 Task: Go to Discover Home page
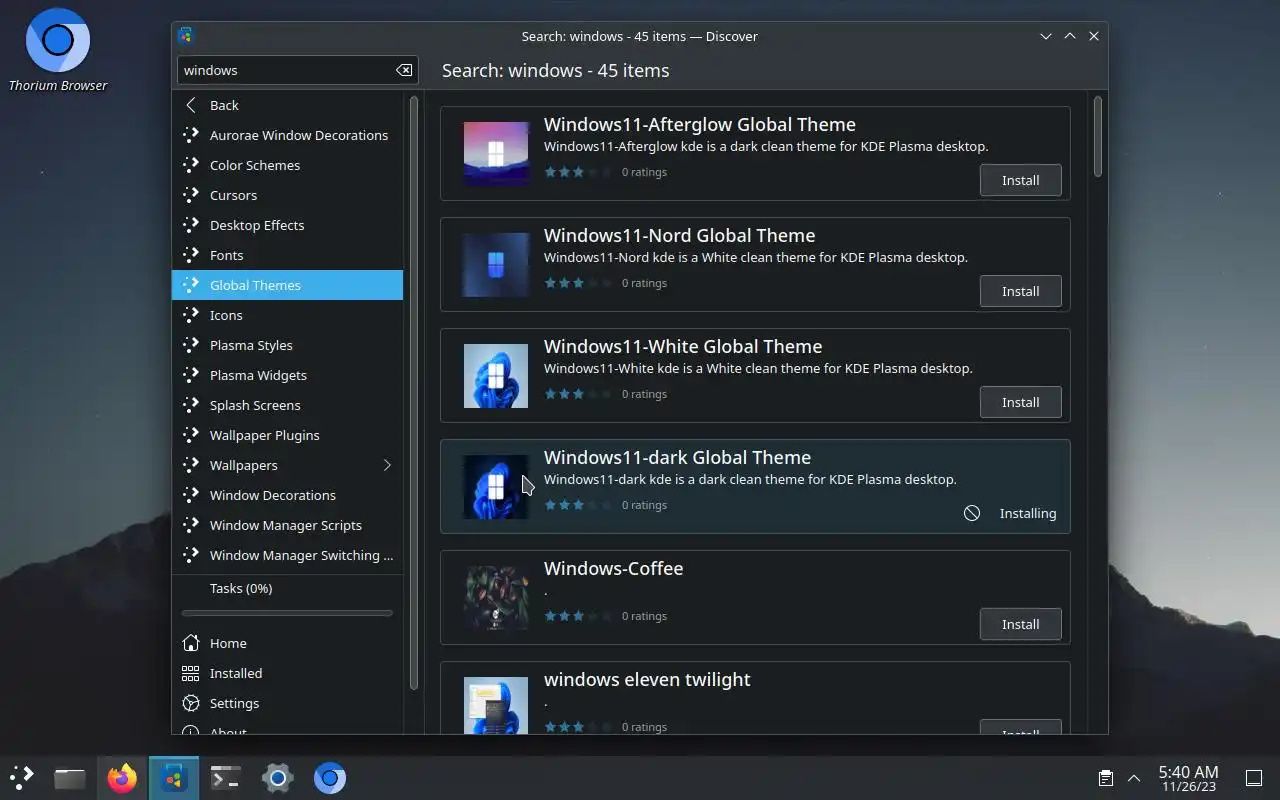click(x=287, y=643)
